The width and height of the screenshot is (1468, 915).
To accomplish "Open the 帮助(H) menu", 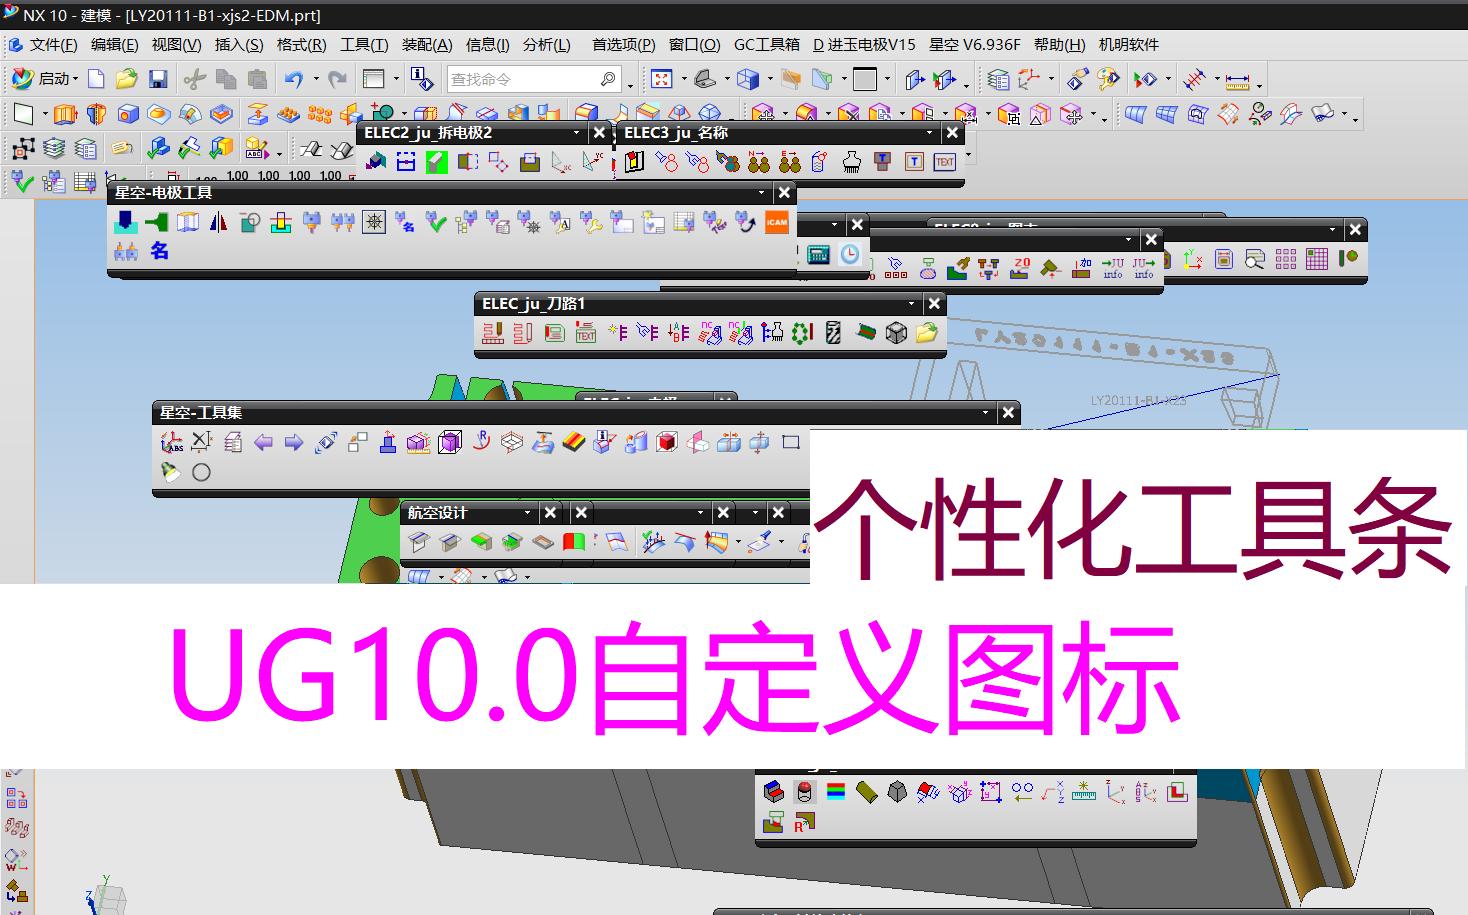I will pos(1060,45).
